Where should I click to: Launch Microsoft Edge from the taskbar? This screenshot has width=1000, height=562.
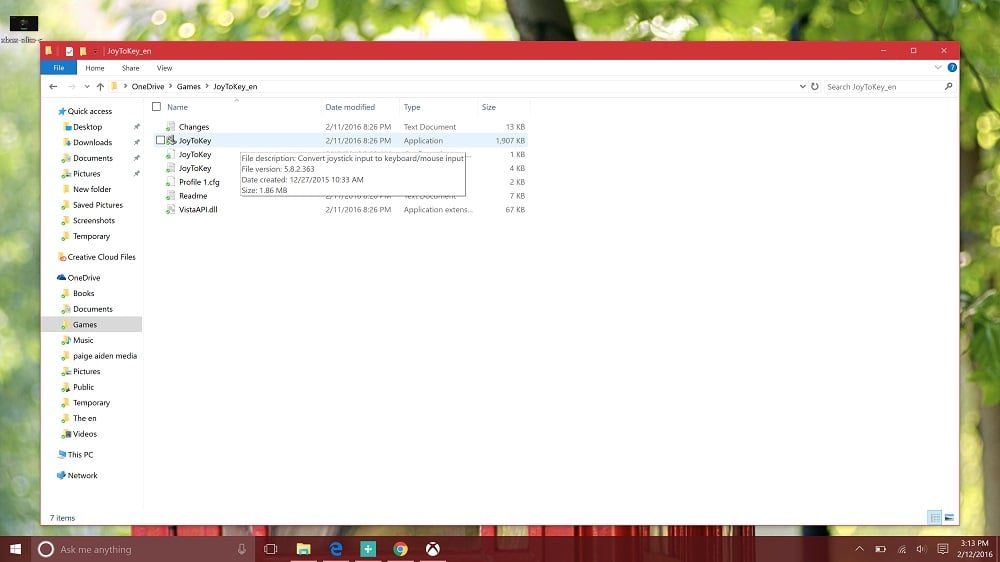point(335,549)
